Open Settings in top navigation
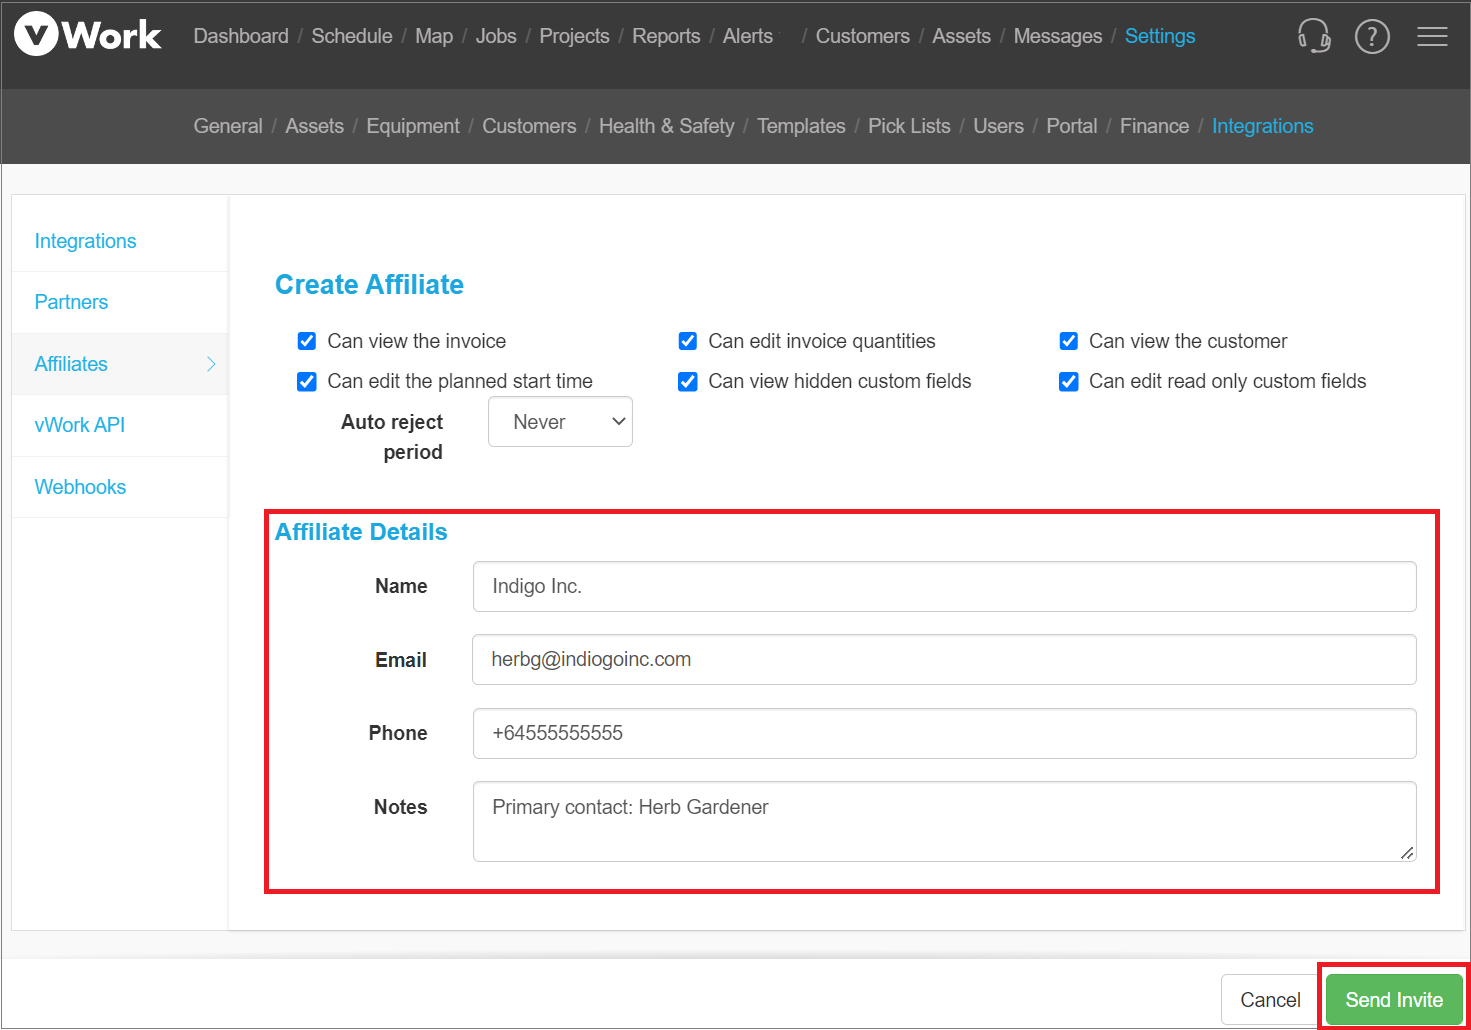The width and height of the screenshot is (1471, 1030). coord(1160,36)
